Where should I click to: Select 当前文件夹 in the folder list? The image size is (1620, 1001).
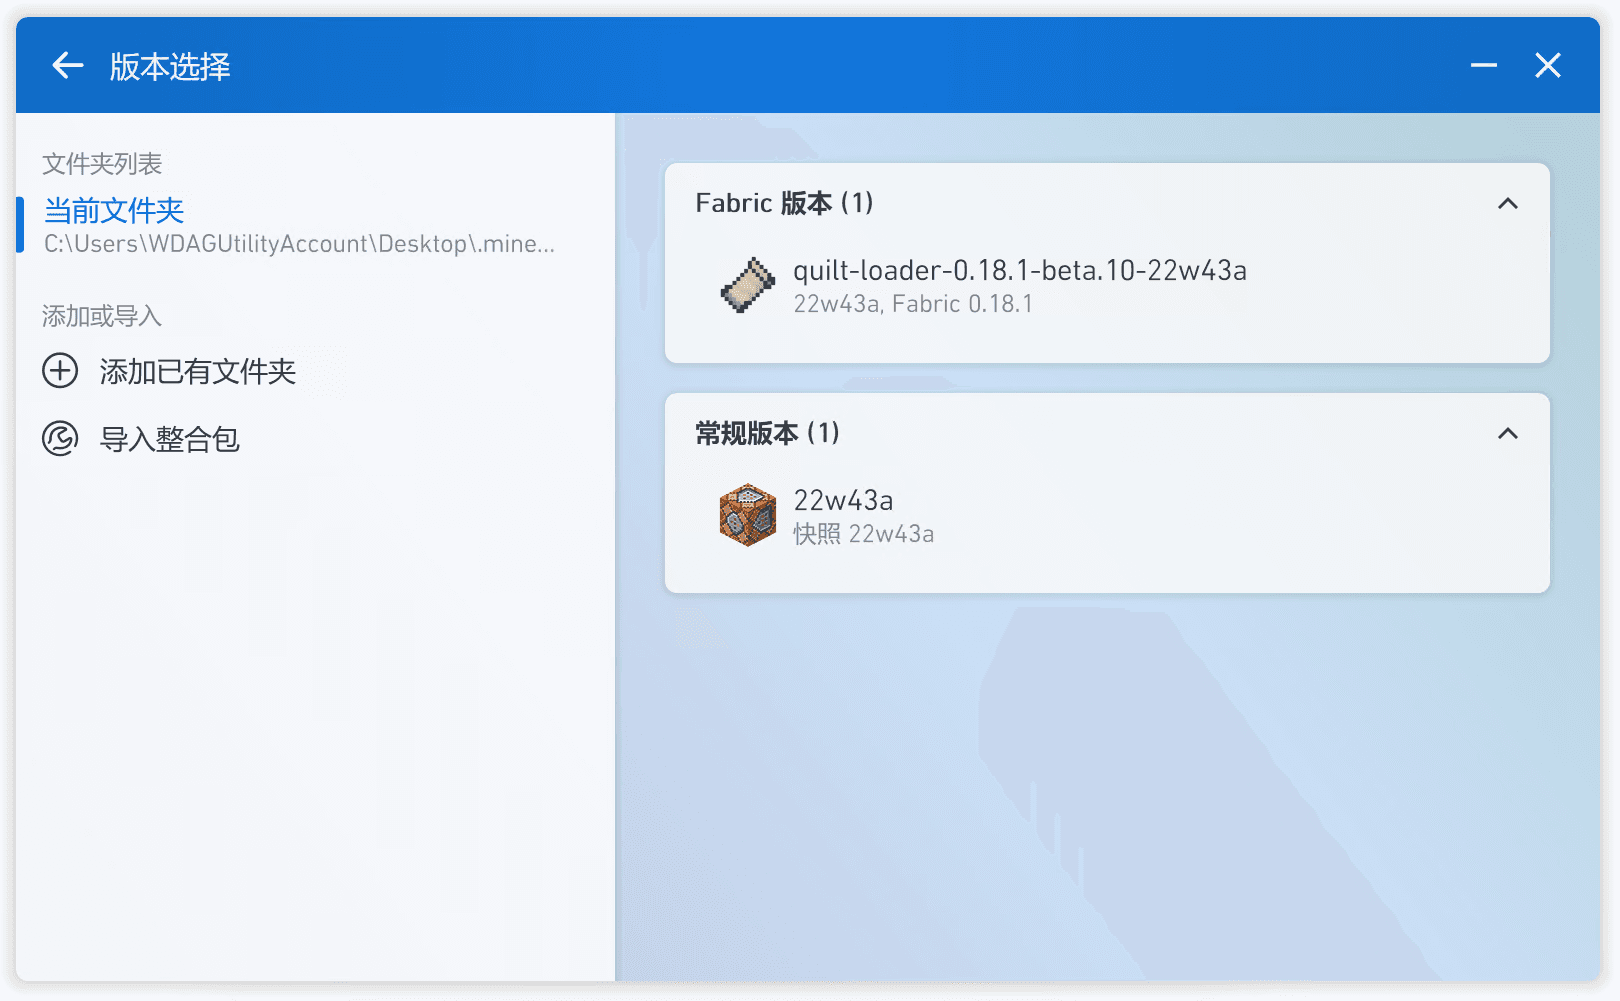click(x=112, y=210)
